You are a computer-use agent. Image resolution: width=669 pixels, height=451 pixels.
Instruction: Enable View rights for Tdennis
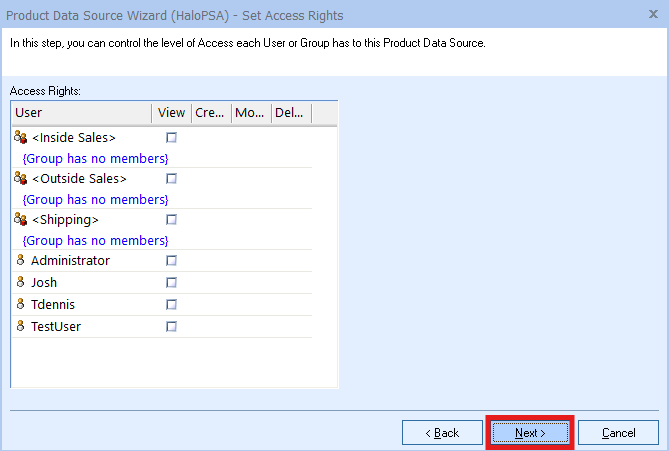point(171,305)
